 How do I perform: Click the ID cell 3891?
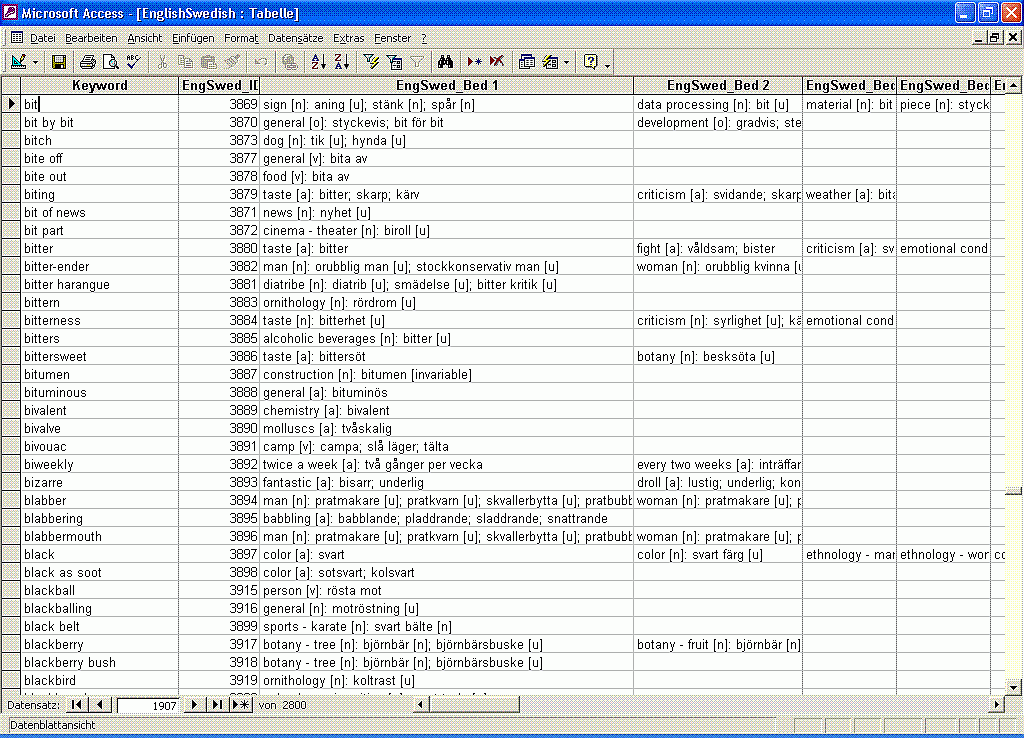tap(219, 447)
